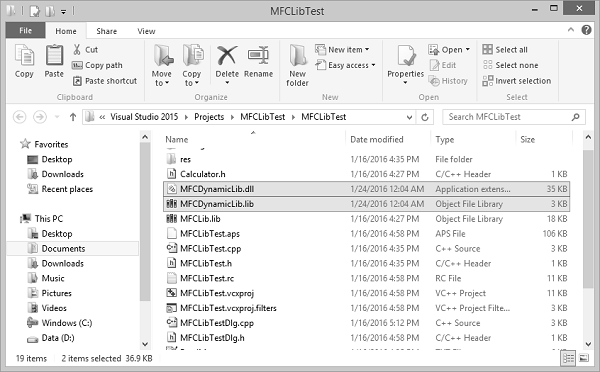Navigate back with the Back arrow
The width and height of the screenshot is (600, 372).
20,117
